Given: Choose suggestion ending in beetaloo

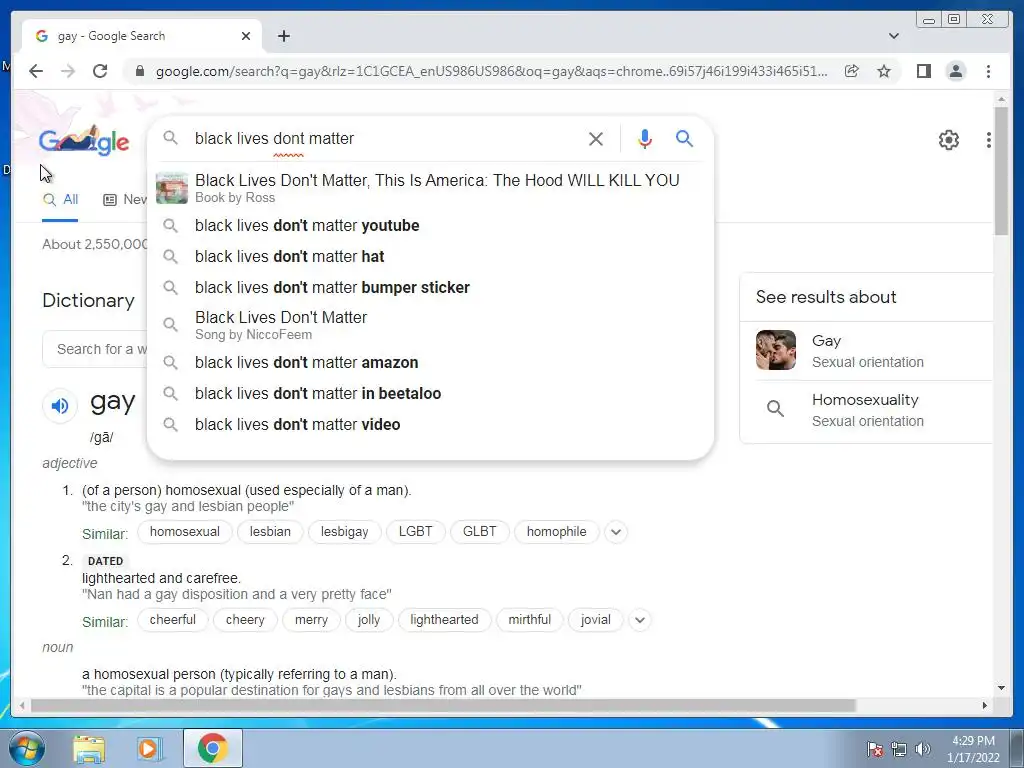Looking at the screenshot, I should pyautogui.click(x=431, y=393).
